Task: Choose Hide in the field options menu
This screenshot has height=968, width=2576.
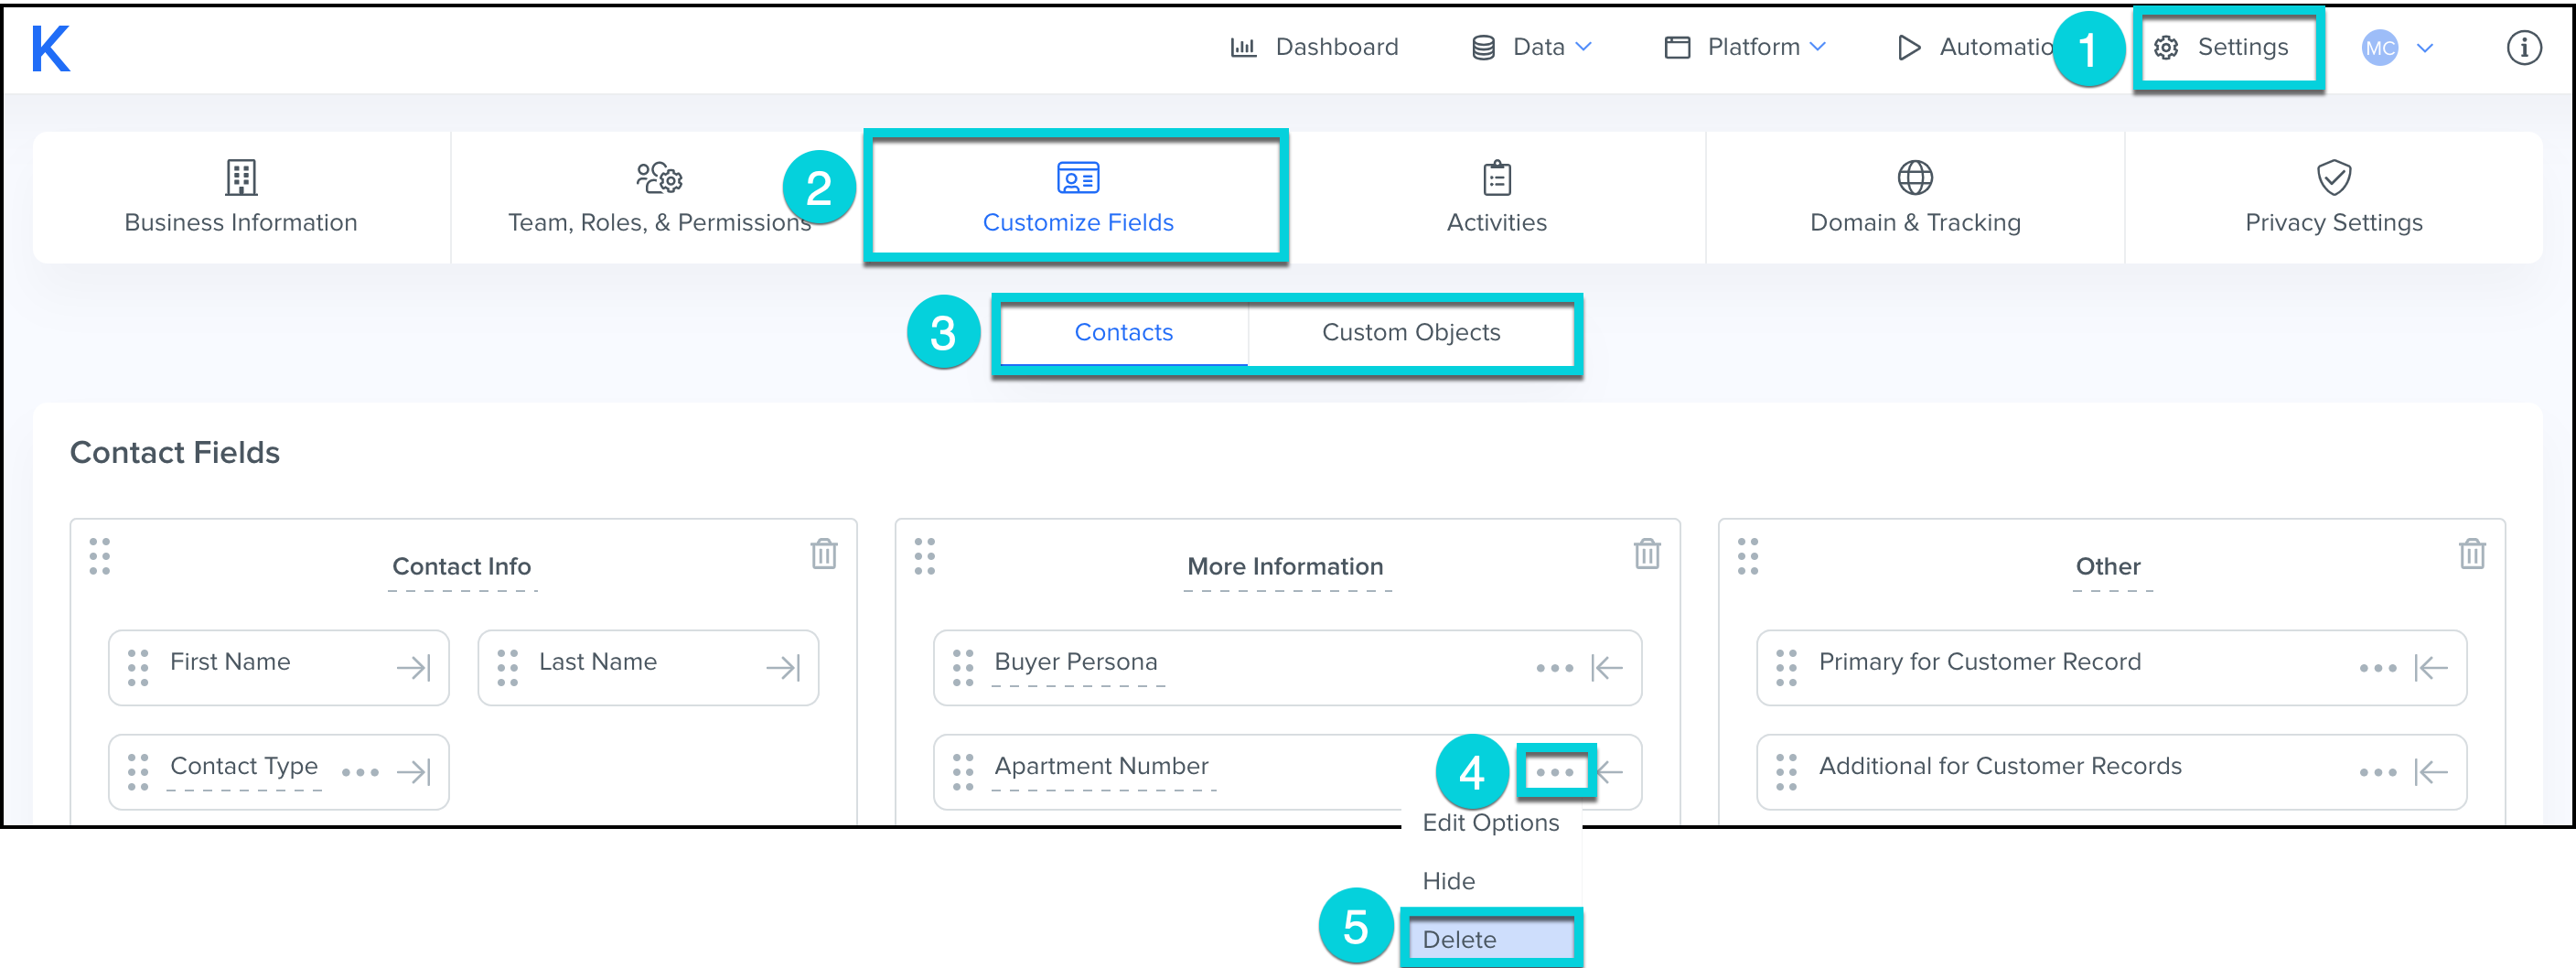Action: coord(1448,880)
